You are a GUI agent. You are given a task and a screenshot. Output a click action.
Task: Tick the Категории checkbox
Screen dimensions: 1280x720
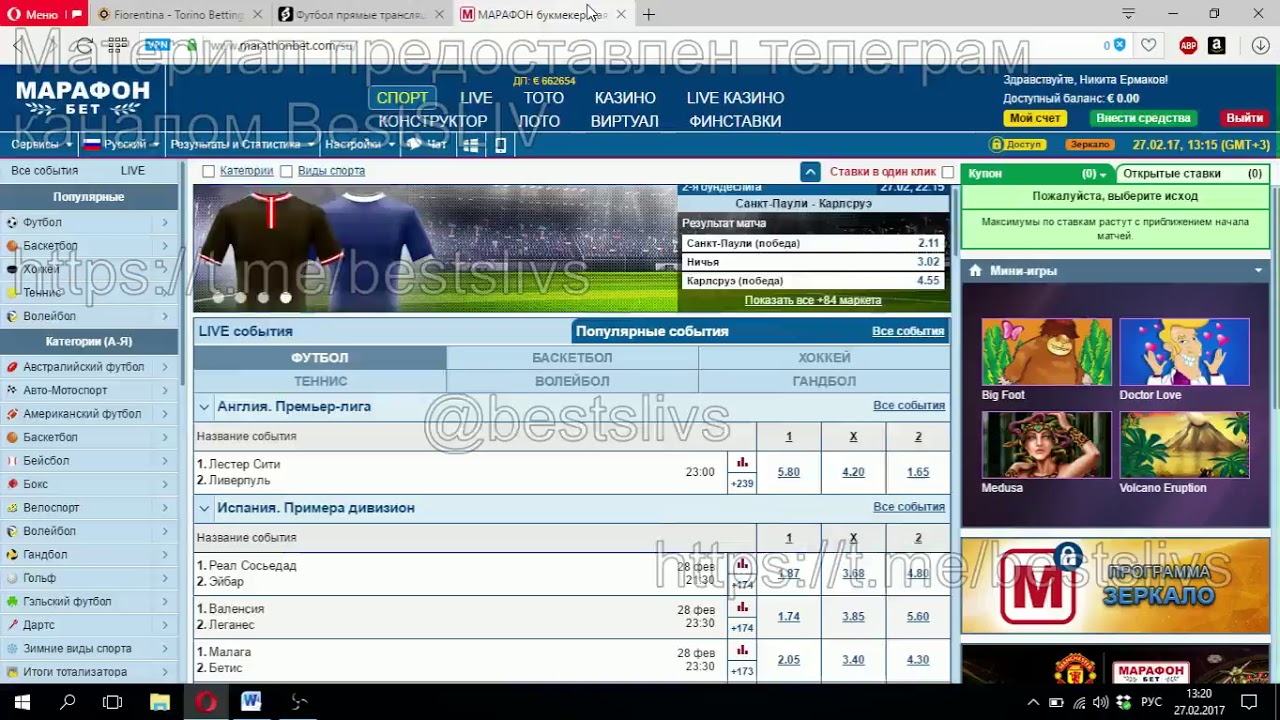[x=208, y=171]
